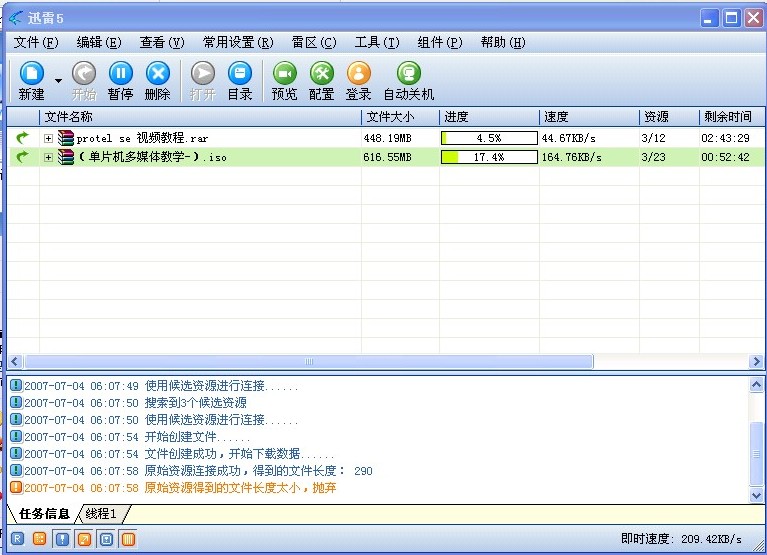Viewport: 767px width, 555px height.
Task: Open the 常用设置(R) menu
Action: tap(238, 43)
